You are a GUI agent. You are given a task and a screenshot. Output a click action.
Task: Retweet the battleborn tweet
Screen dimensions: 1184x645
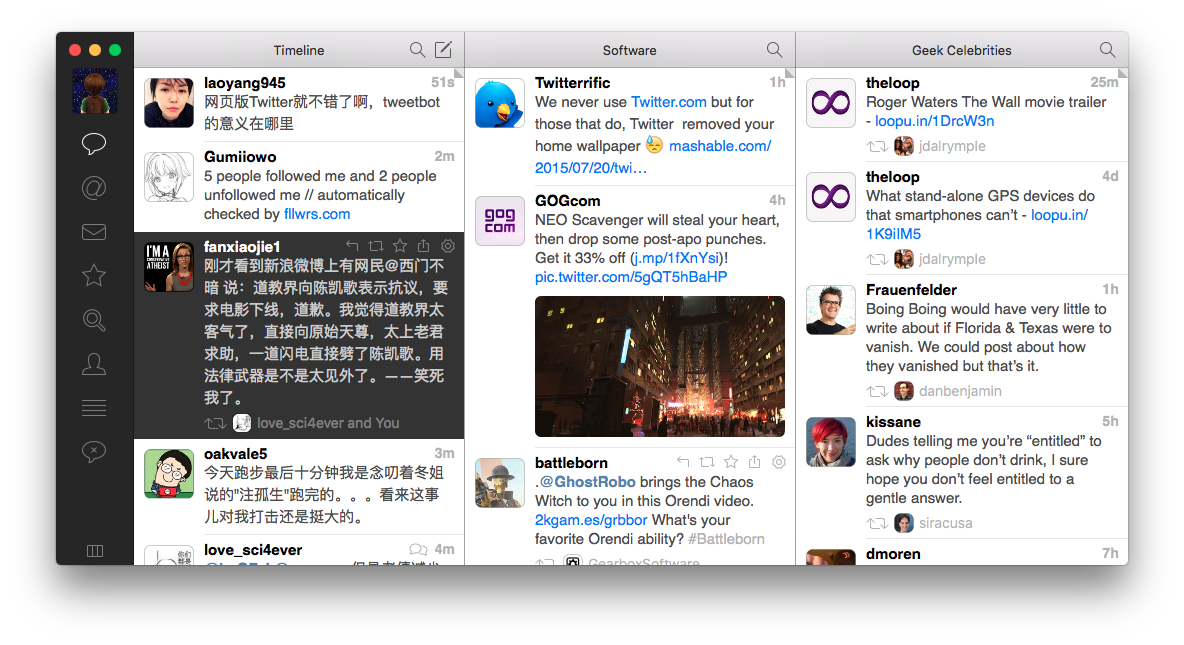click(707, 462)
